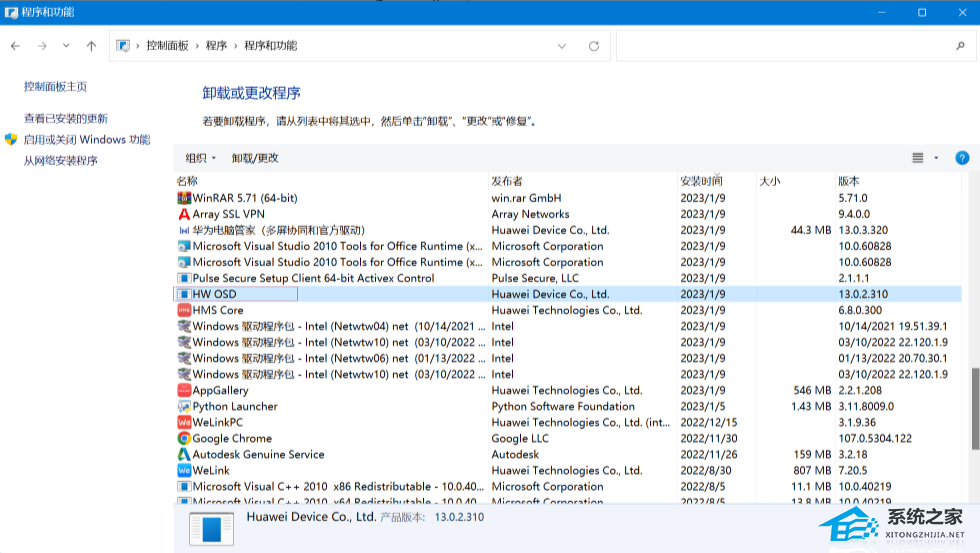Click publisher win.rar GmbH cell
This screenshot has width=980, height=553.
point(526,198)
